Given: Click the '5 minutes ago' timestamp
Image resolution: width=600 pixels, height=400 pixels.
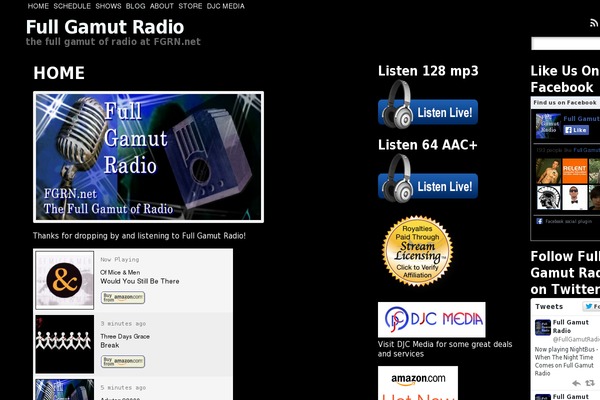Looking at the screenshot, I should pyautogui.click(x=123, y=387).
